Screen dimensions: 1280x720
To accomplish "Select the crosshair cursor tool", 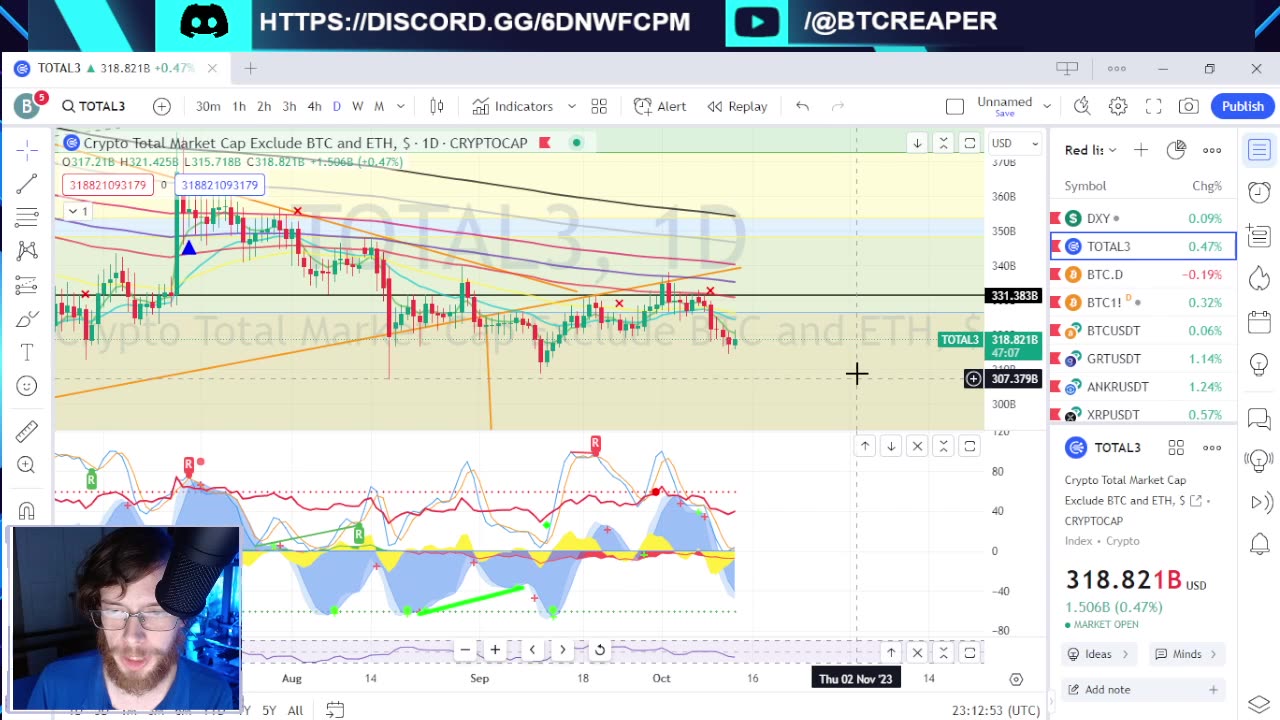I will 27,150.
